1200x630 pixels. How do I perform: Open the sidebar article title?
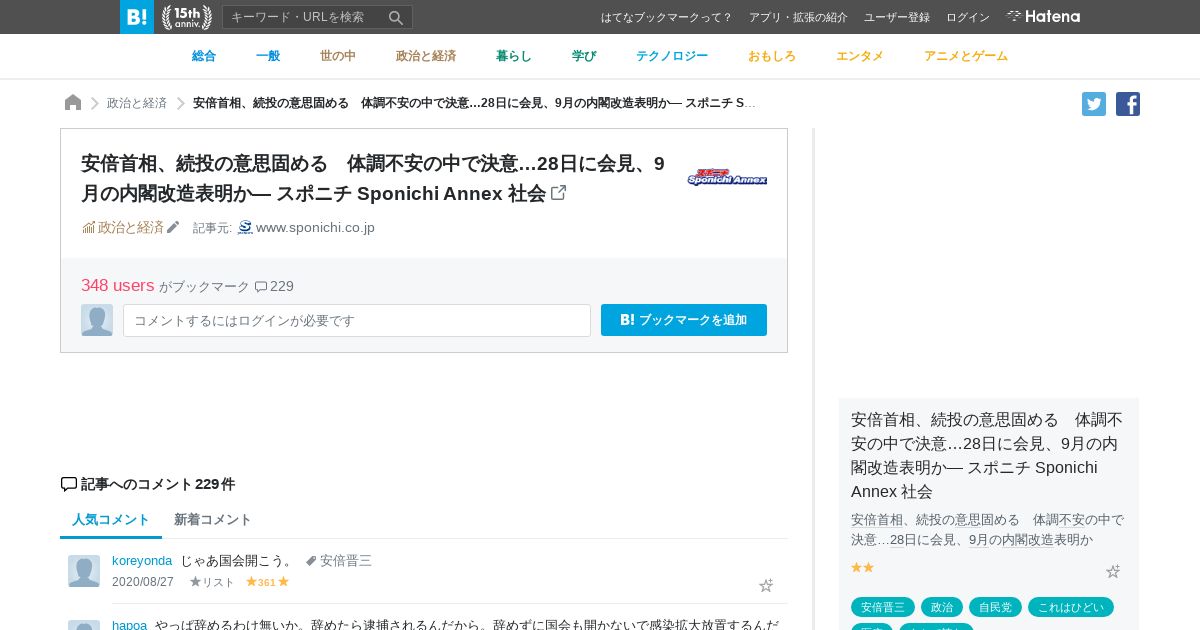tap(987, 455)
